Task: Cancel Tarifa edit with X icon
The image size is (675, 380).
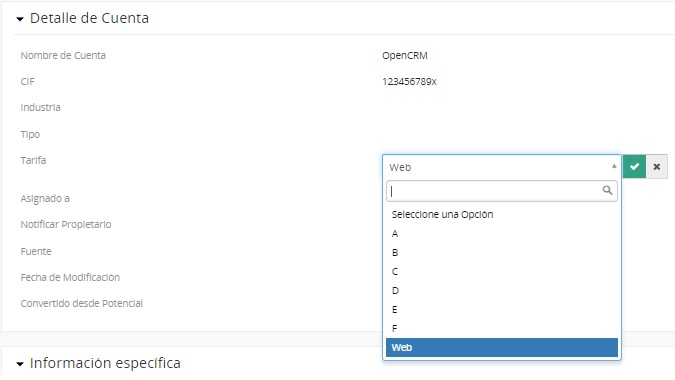Action: (x=656, y=167)
